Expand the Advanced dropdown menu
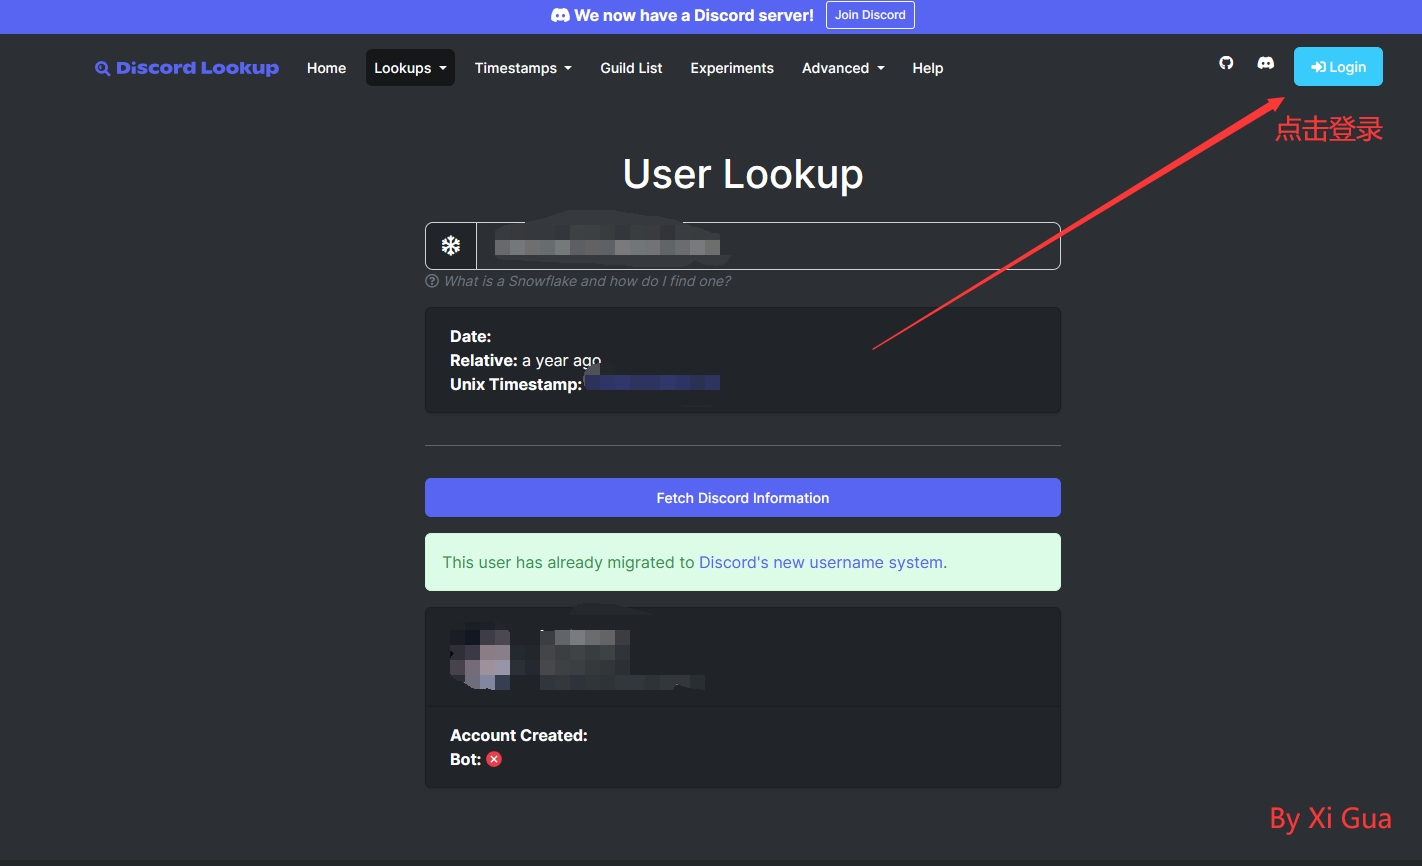This screenshot has width=1422, height=866. [843, 68]
